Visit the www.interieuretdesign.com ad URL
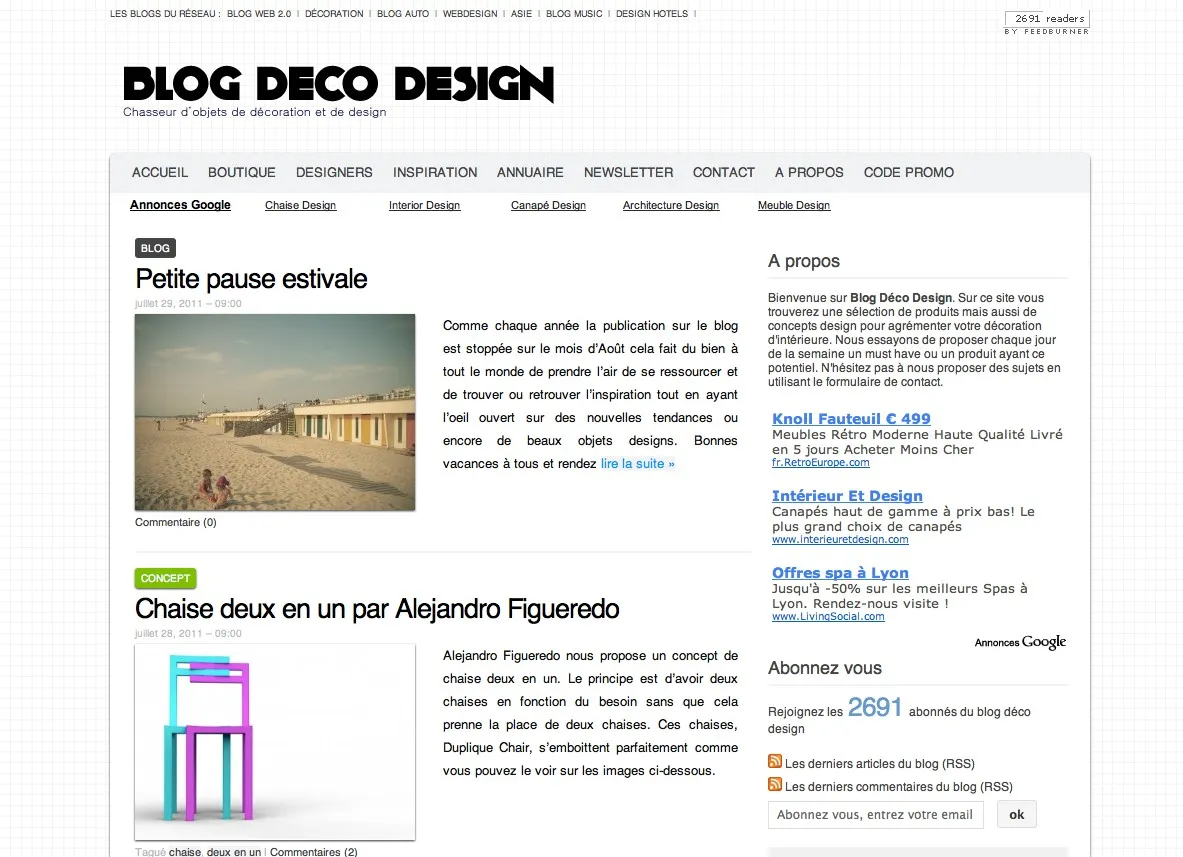The width and height of the screenshot is (1183, 857). click(x=840, y=539)
